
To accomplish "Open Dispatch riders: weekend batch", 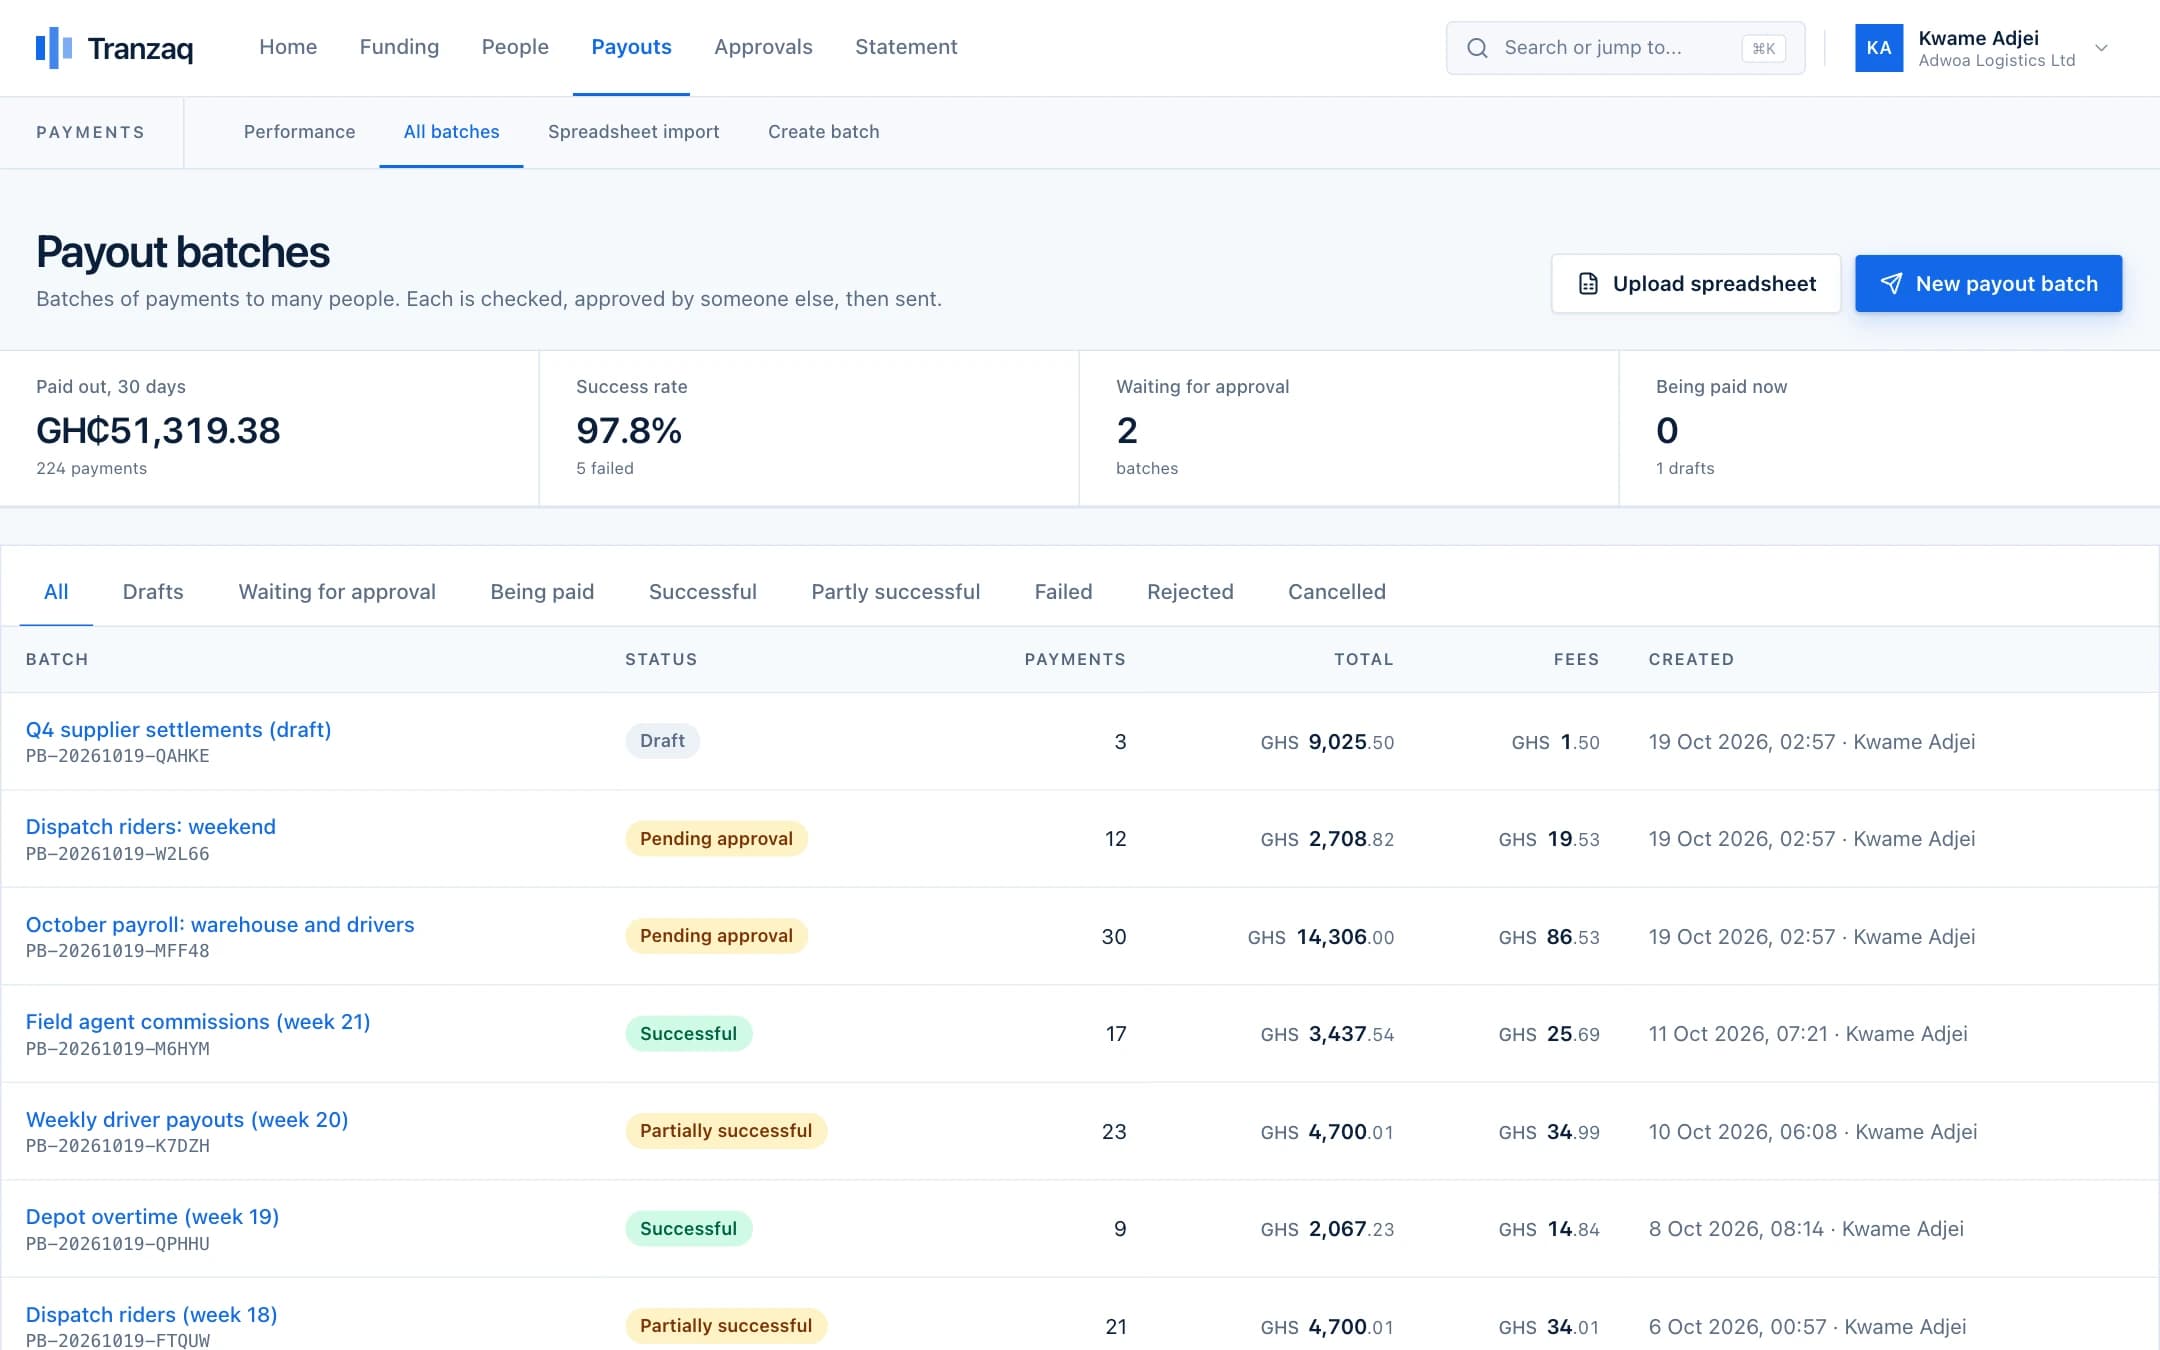I will (150, 827).
